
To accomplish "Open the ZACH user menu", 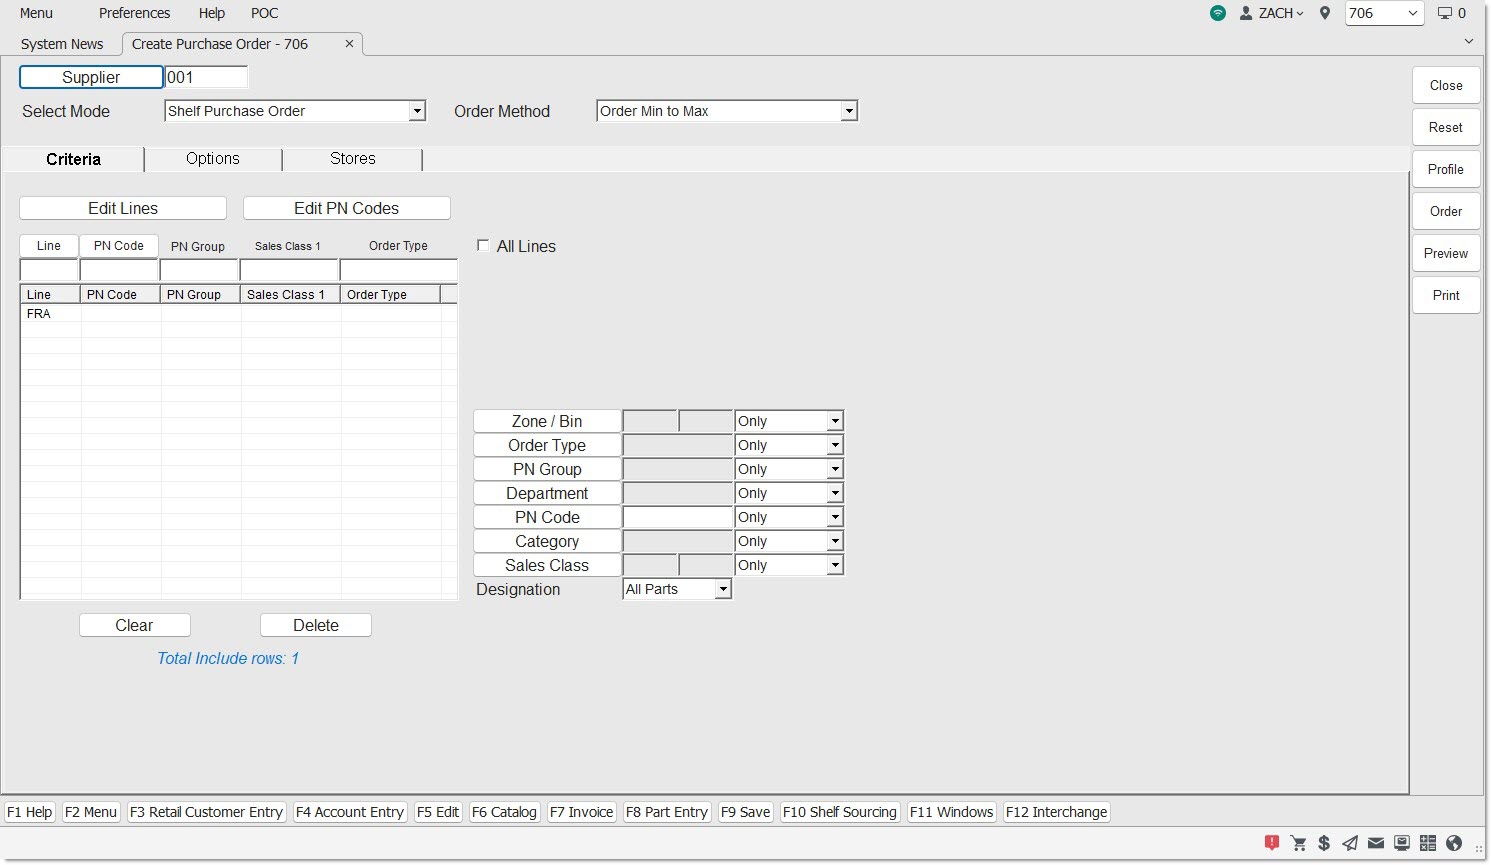I will click(x=1272, y=13).
